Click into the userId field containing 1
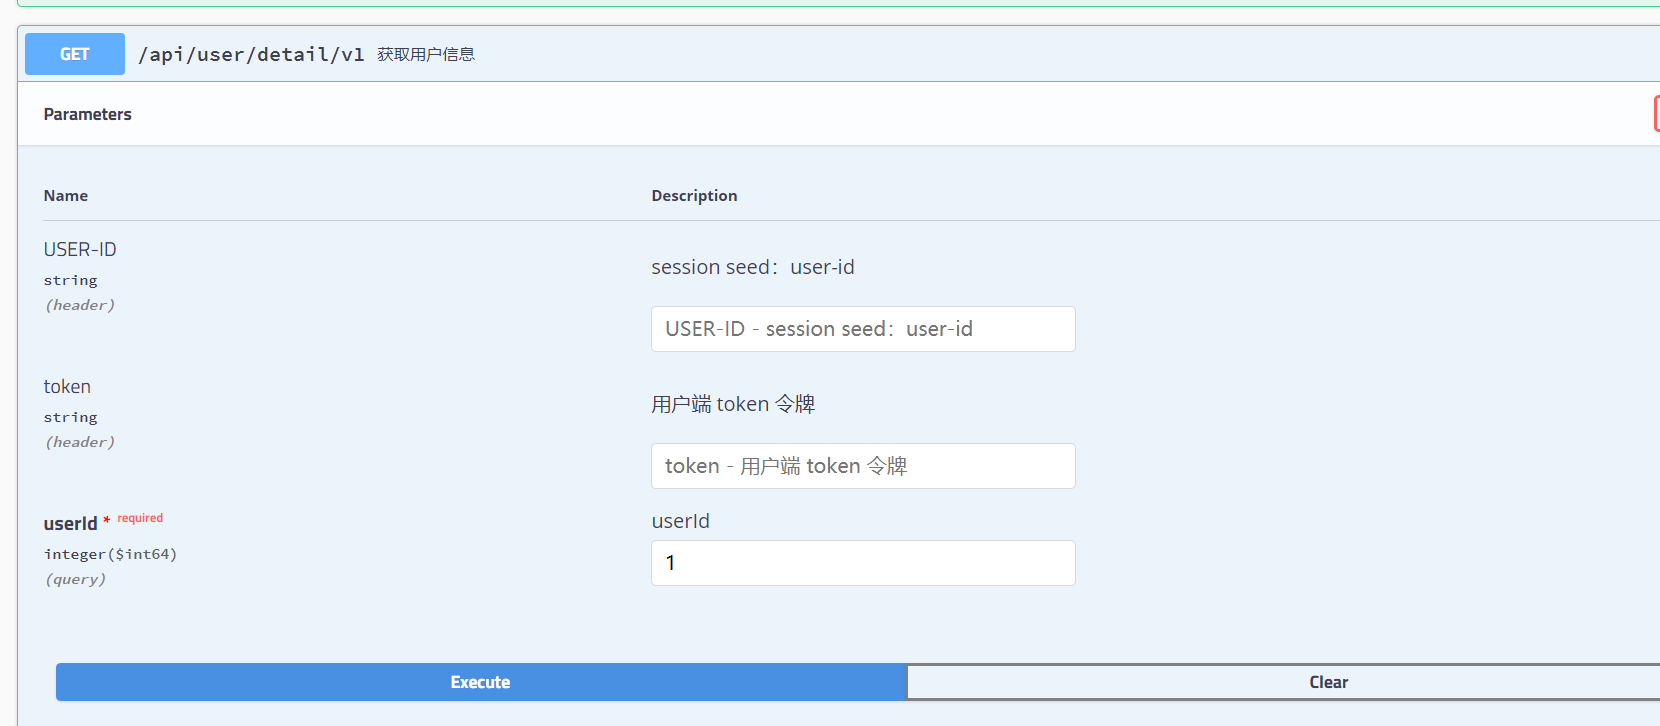The image size is (1660, 726). pyautogui.click(x=863, y=563)
